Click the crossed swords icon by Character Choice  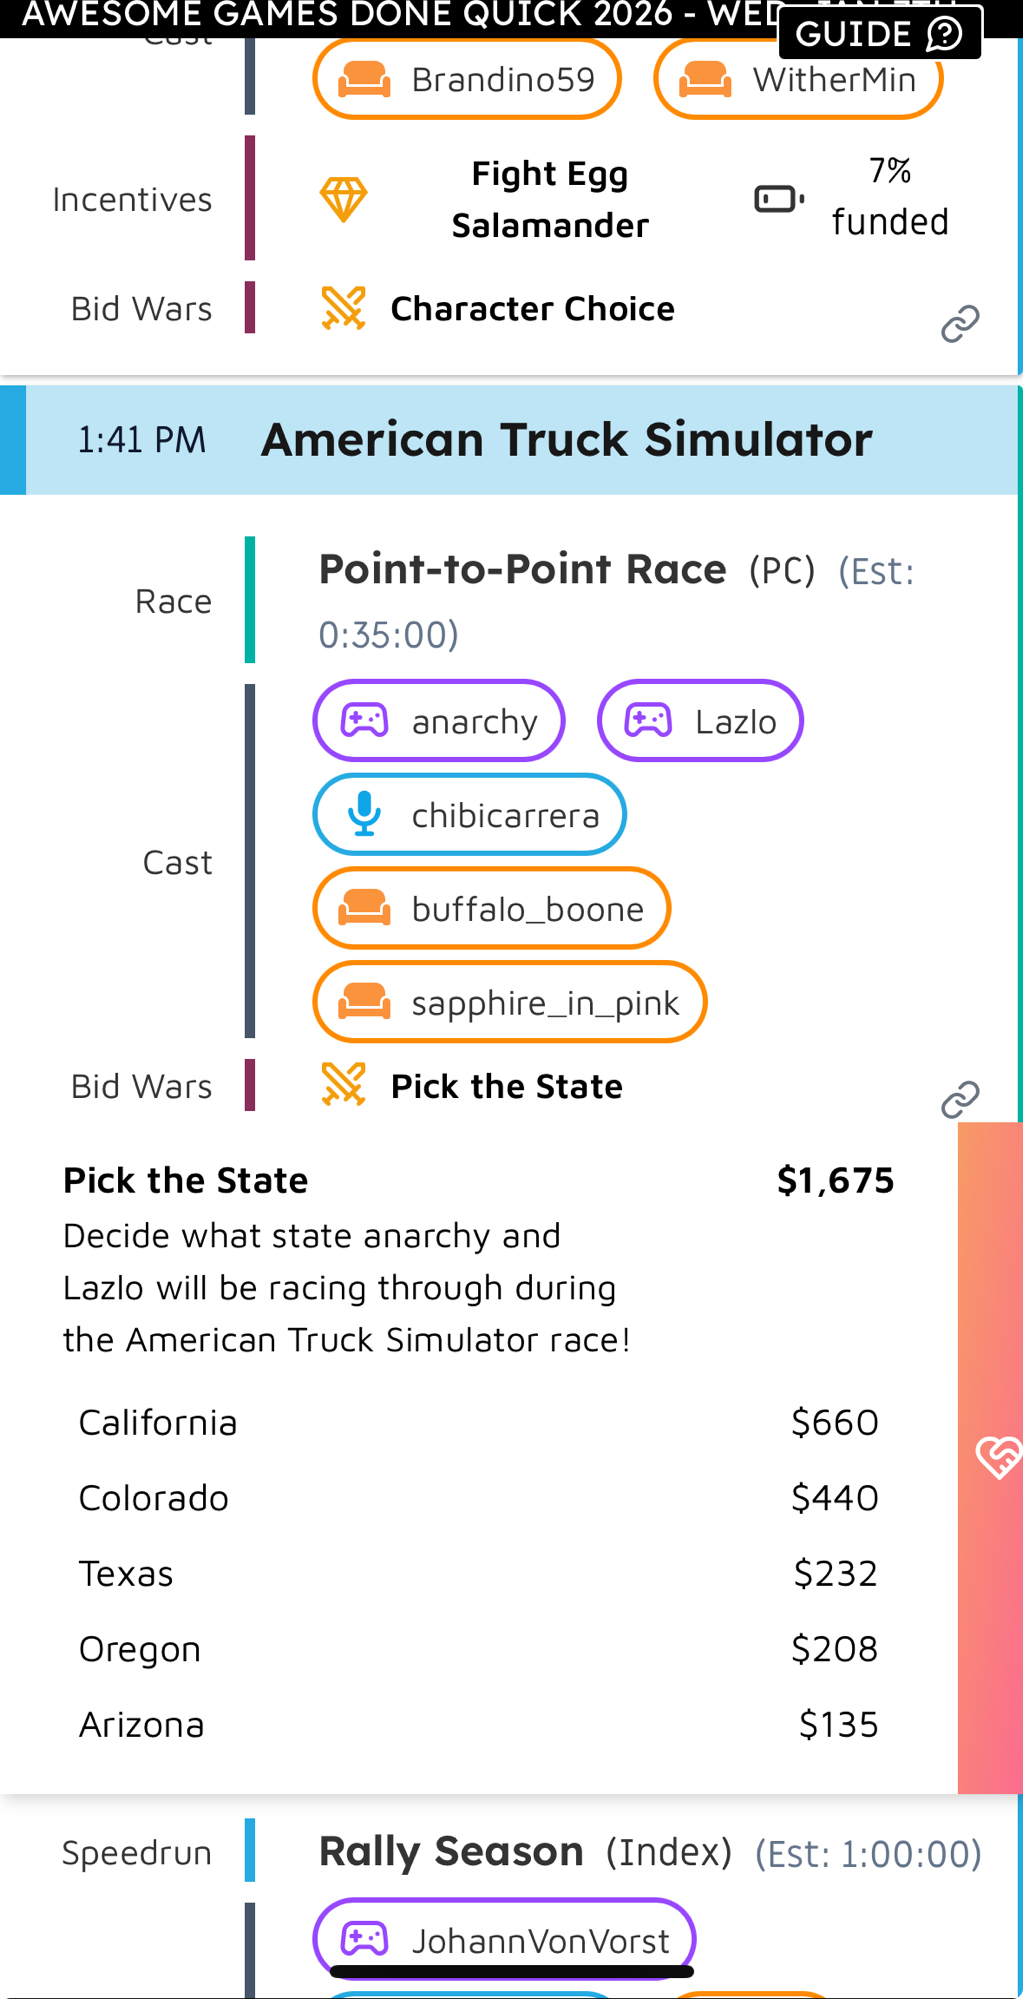click(x=343, y=308)
